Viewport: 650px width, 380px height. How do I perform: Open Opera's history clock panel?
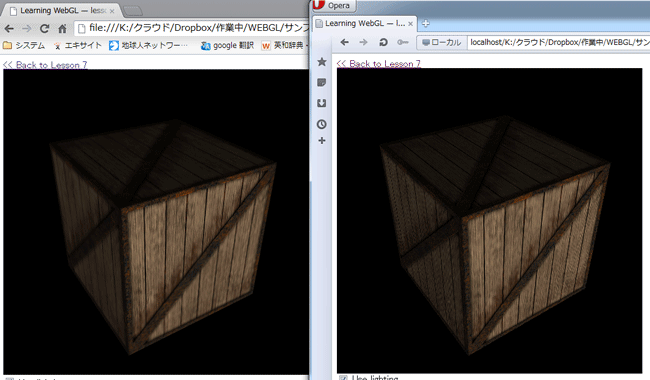[x=322, y=124]
